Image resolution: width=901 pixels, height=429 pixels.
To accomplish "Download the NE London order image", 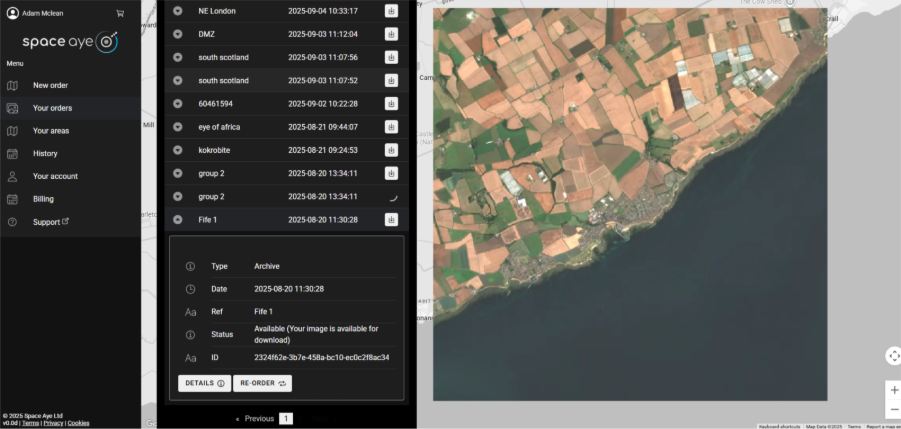I will point(391,11).
